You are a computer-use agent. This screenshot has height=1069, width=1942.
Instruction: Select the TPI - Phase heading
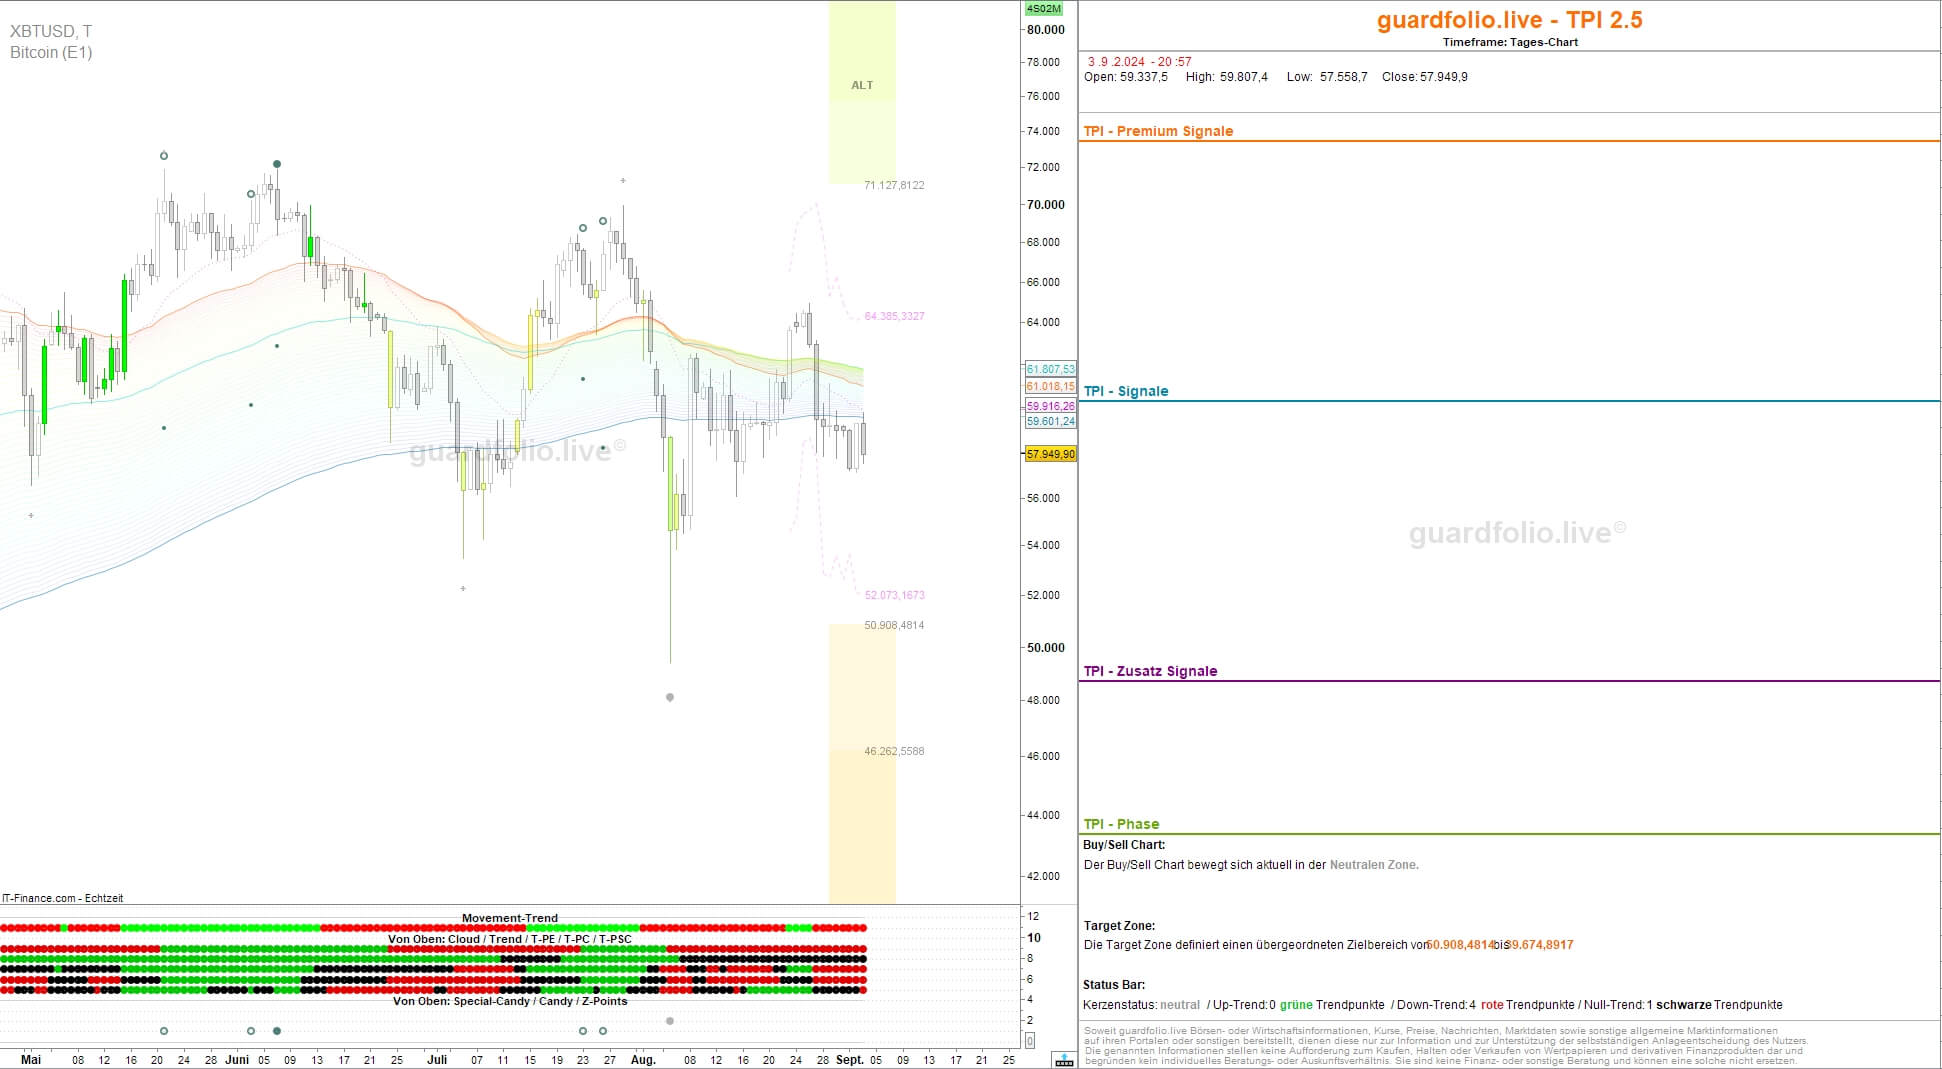tap(1121, 824)
